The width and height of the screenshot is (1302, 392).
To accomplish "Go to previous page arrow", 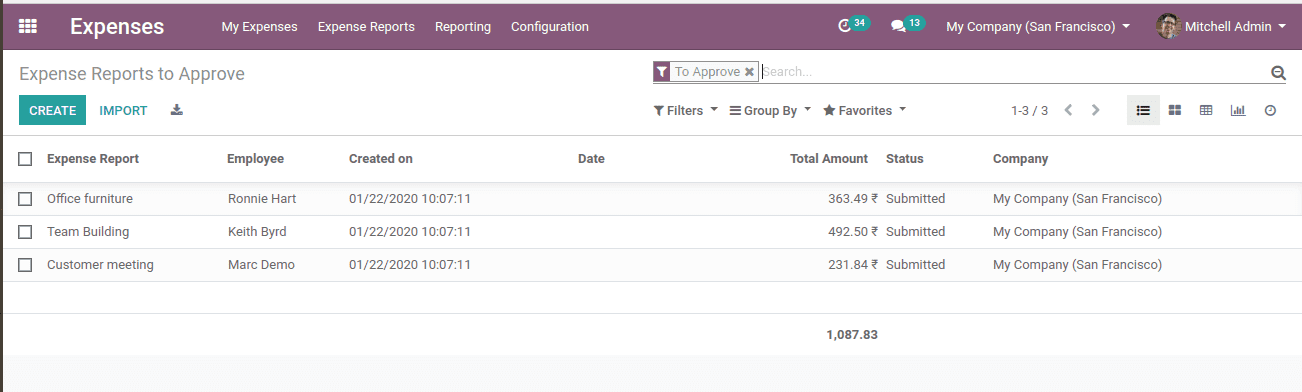I will pyautogui.click(x=1068, y=110).
